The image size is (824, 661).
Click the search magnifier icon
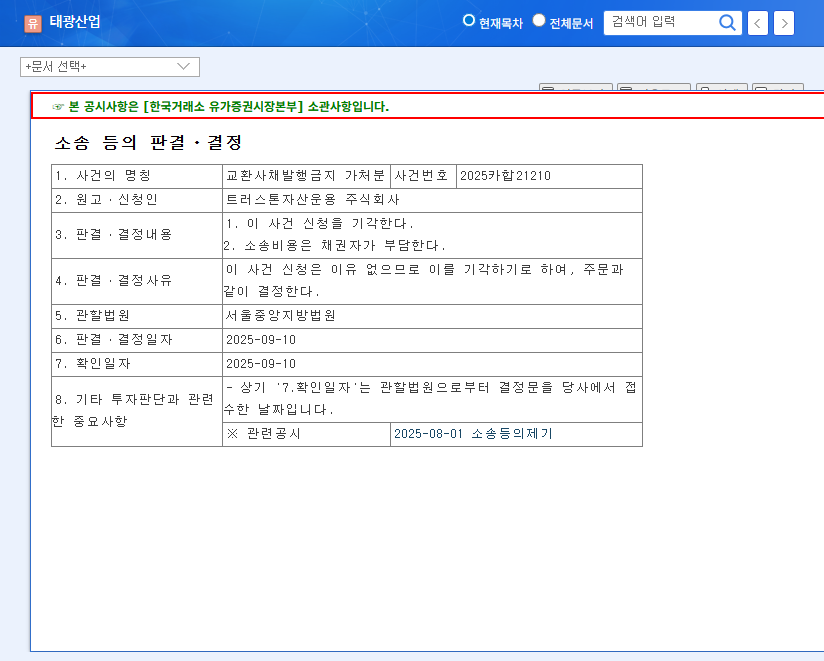click(727, 22)
